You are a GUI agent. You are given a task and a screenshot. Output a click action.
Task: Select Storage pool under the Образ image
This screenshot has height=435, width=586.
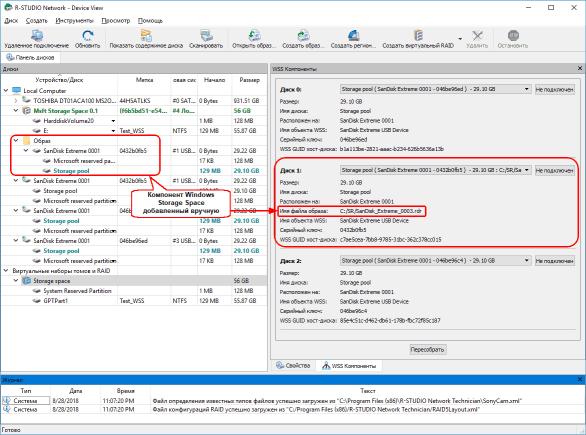pyautogui.click(x=134, y=171)
